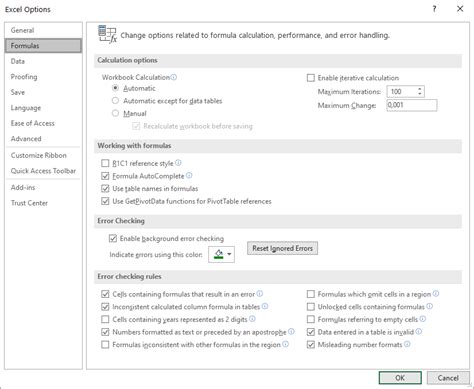Enable unlocked cells containing formulas rule
Image resolution: width=474 pixels, height=389 pixels.
311,307
